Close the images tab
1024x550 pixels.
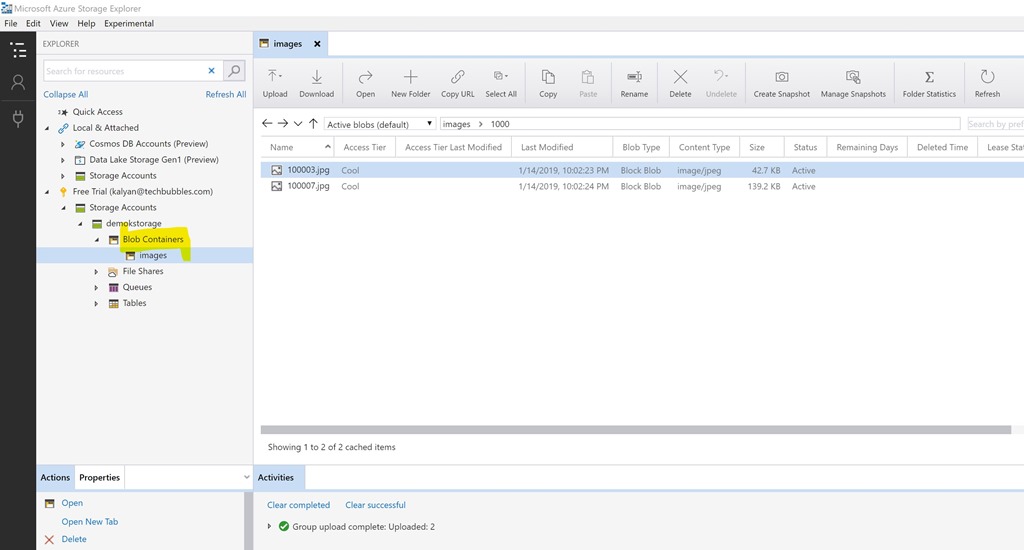click(x=317, y=44)
